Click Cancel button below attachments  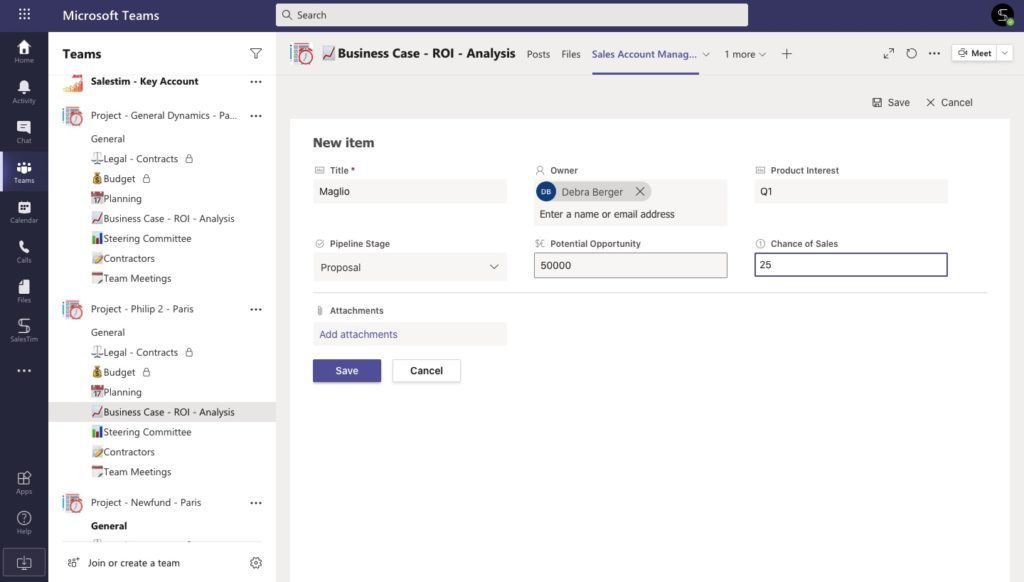tap(426, 370)
